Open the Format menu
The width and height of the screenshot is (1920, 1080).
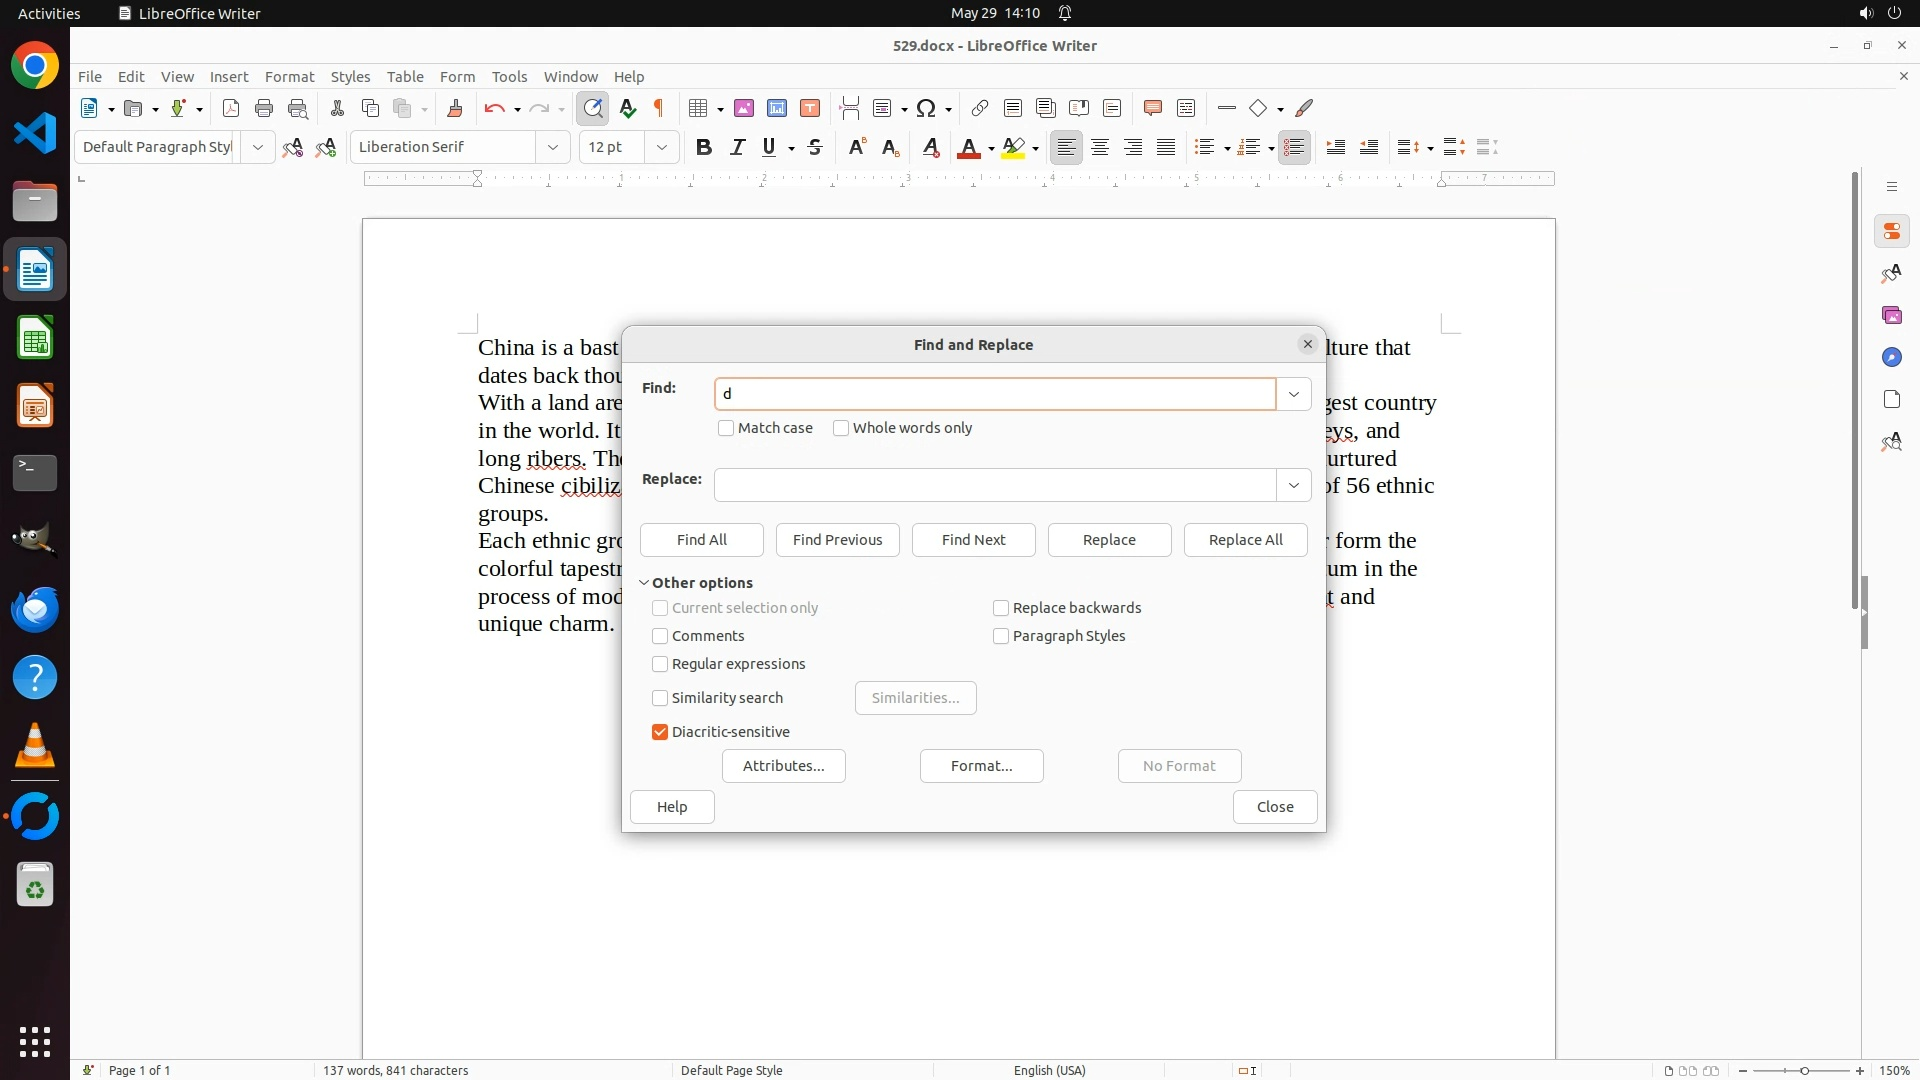pos(289,77)
